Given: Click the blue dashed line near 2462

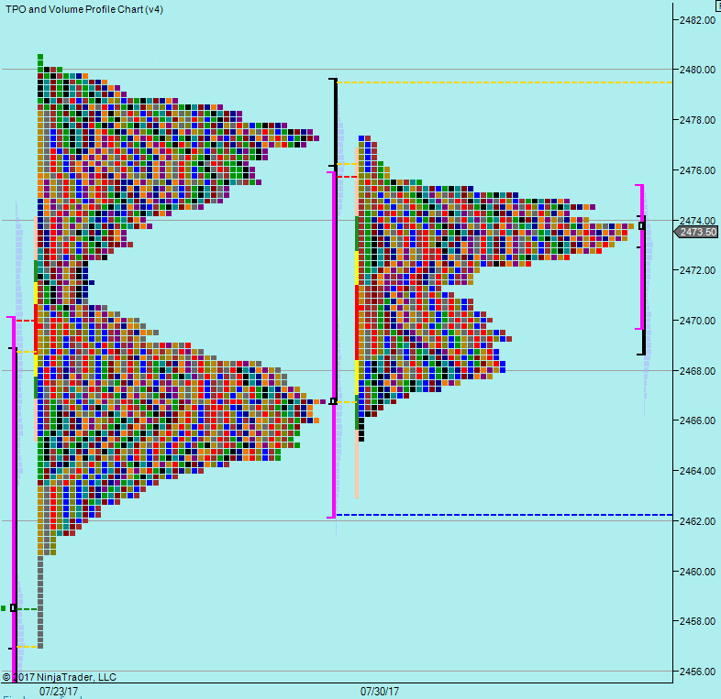Looking at the screenshot, I should click(x=500, y=514).
